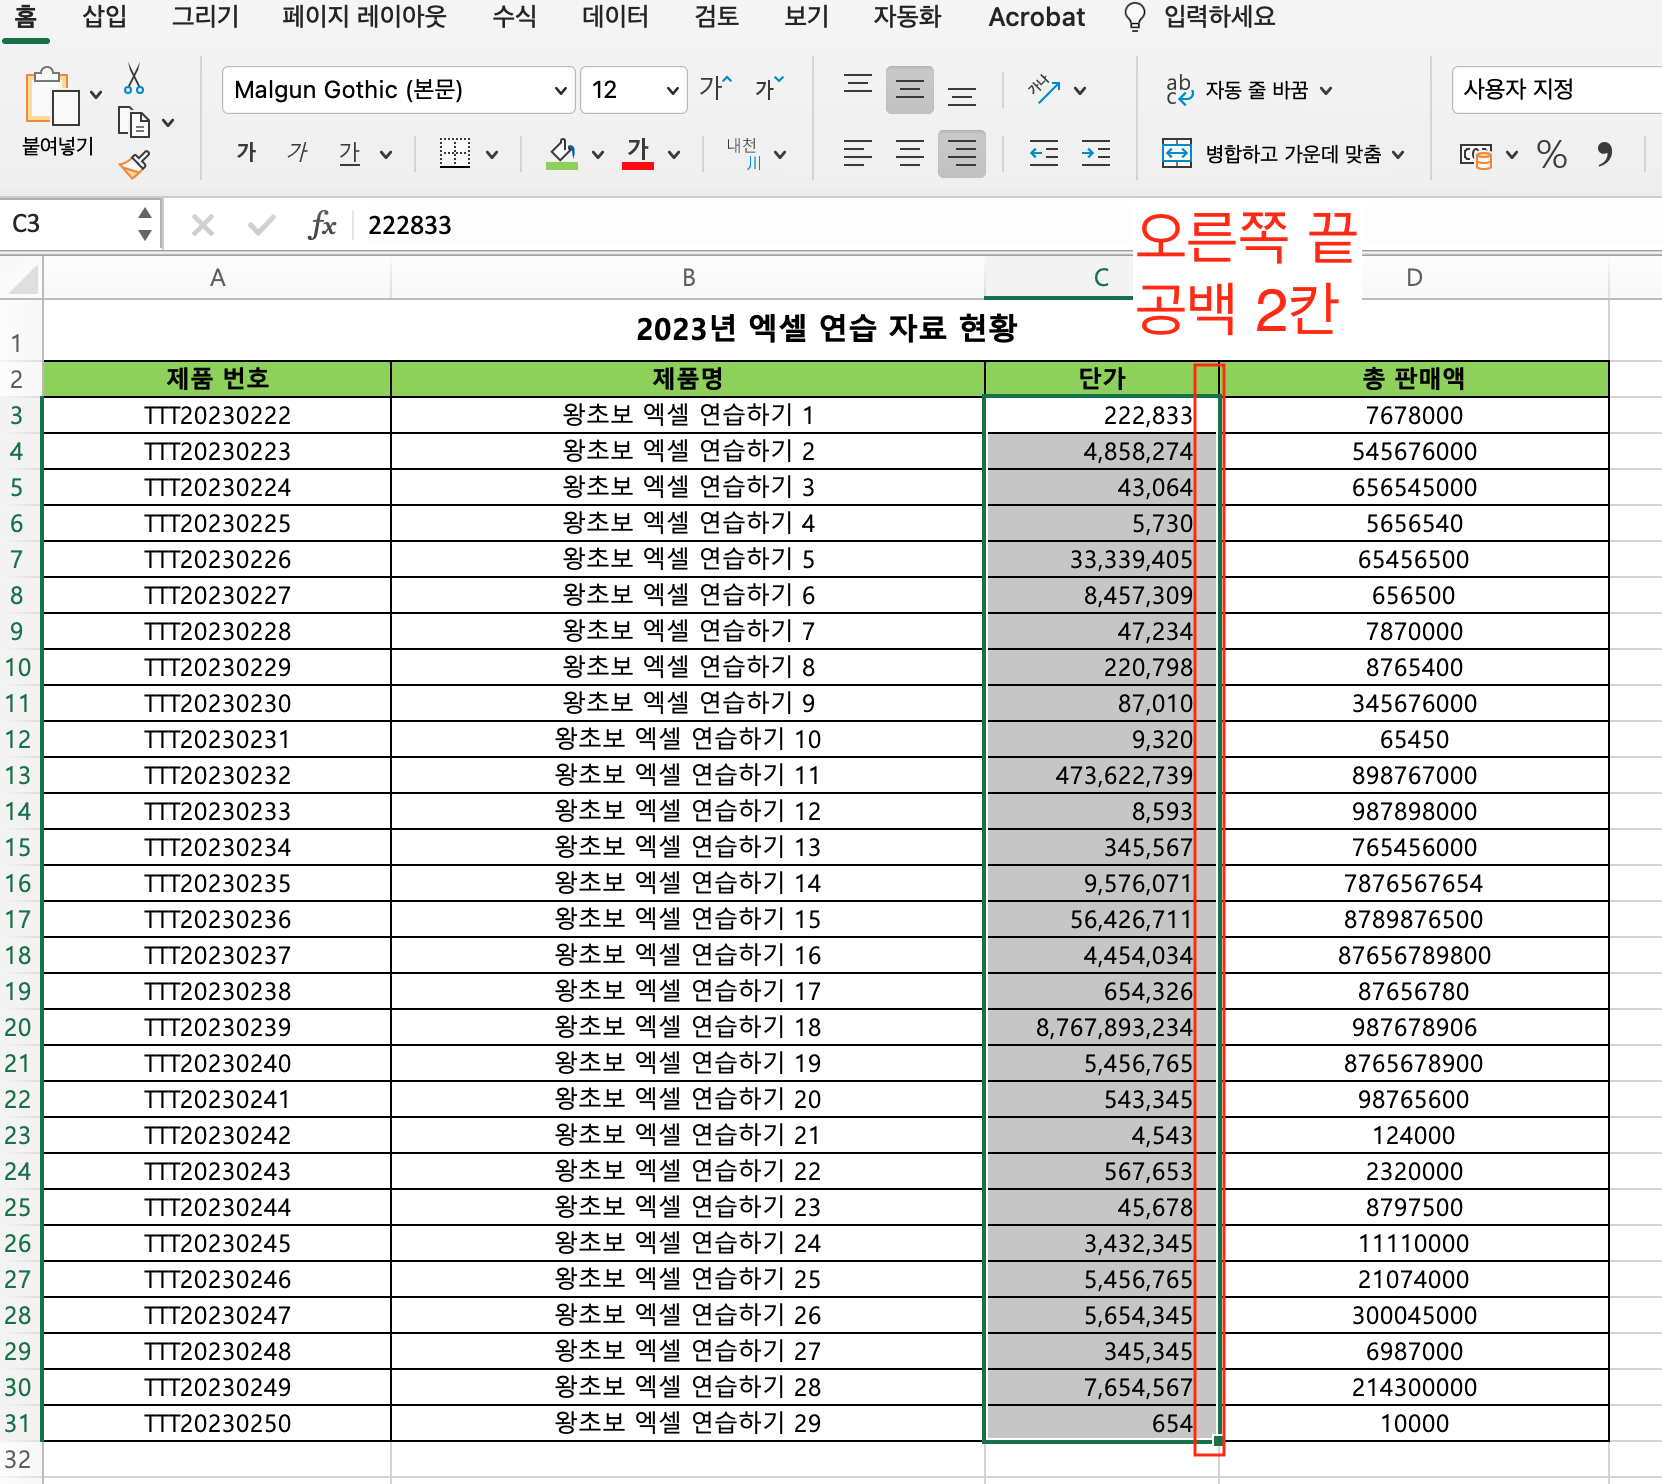Expand the paste options arrow
This screenshot has width=1662, height=1484.
pos(96,95)
